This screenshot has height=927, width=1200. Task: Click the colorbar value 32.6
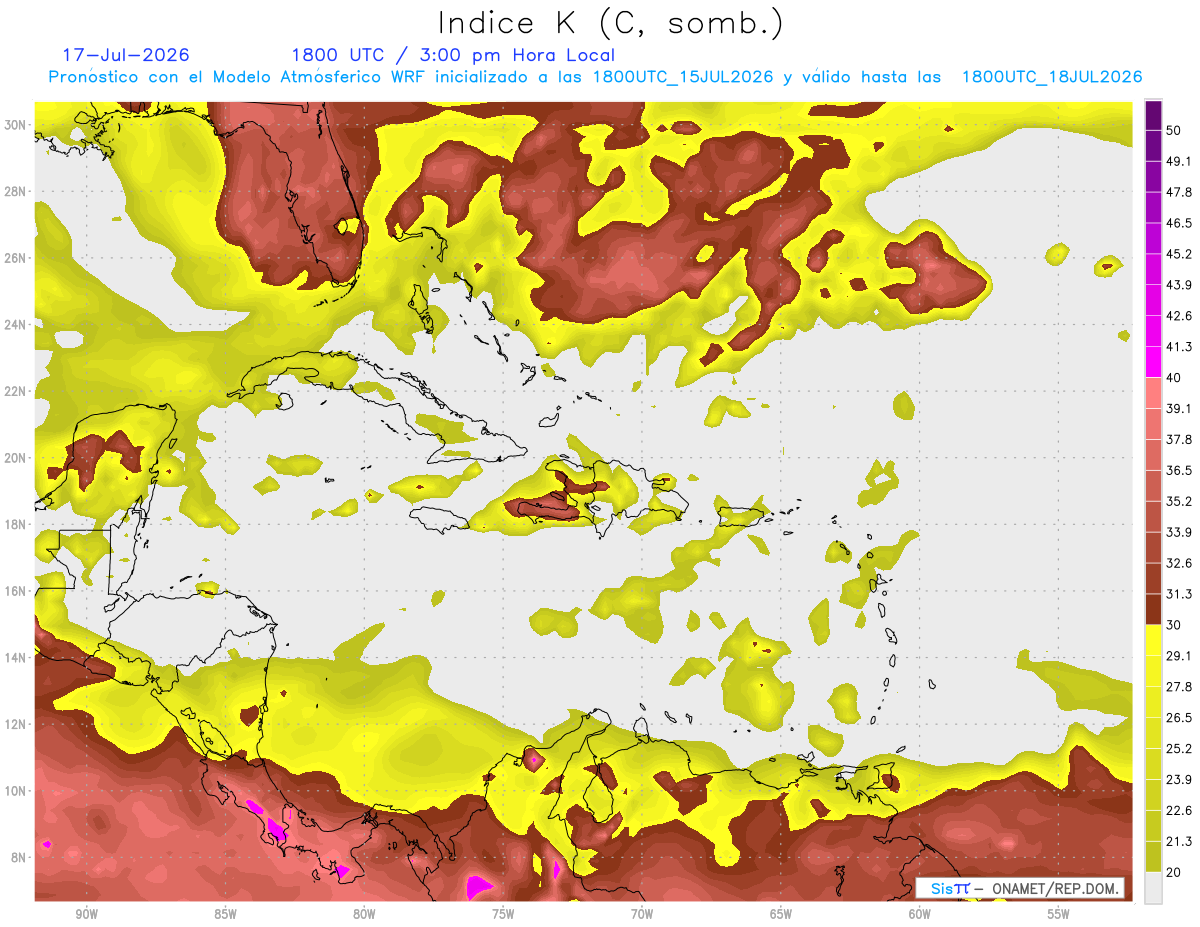[x=1179, y=563]
